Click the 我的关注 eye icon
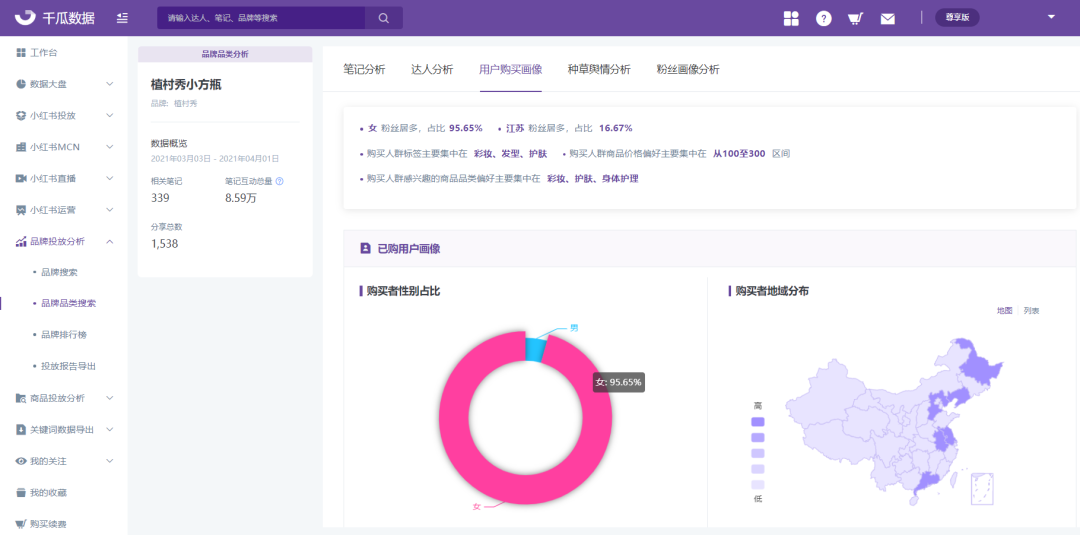 coord(21,461)
